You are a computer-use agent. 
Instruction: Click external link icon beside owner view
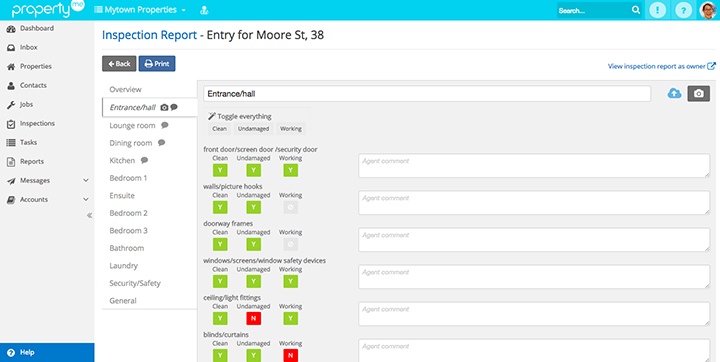[711, 66]
